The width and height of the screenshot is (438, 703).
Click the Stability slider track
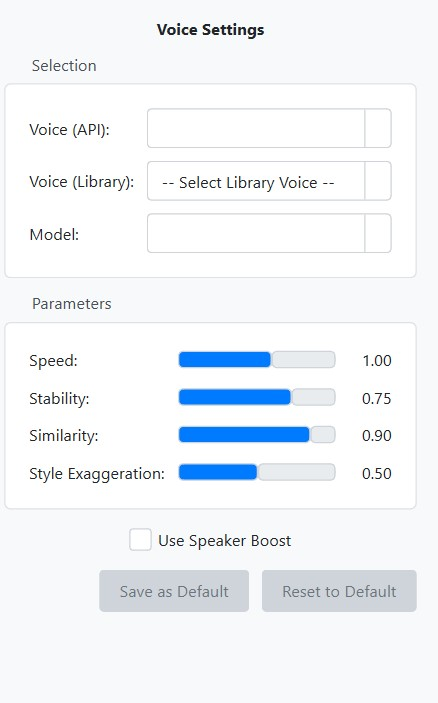257,397
